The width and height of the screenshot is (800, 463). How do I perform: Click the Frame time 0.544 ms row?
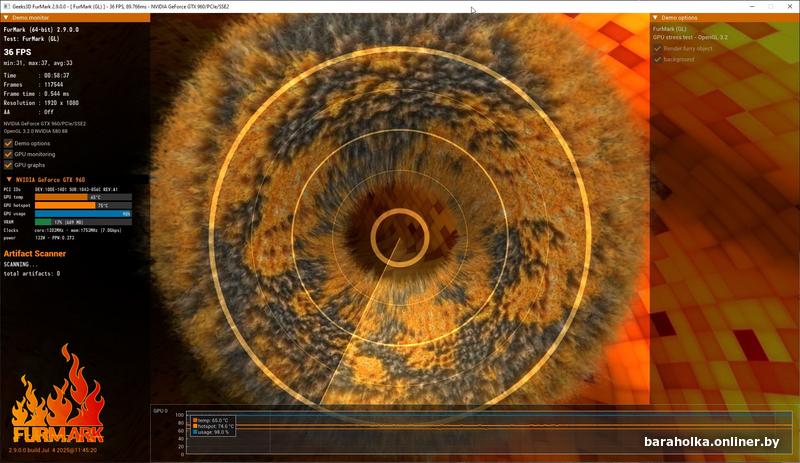click(36, 94)
